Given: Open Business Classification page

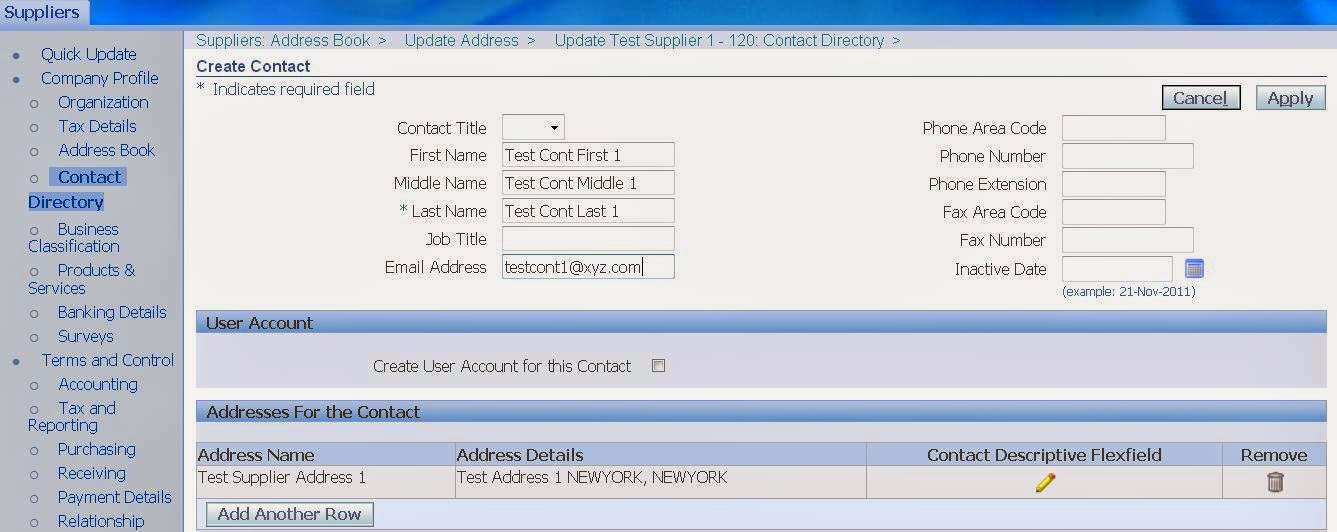Looking at the screenshot, I should pos(74,237).
